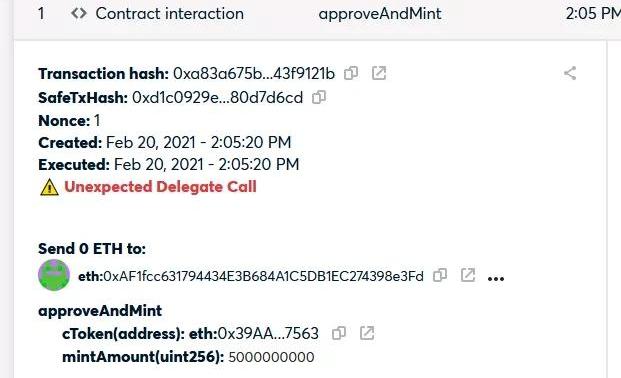Image resolution: width=621 pixels, height=378 pixels.
Task: Click the full recipient eth address text
Action: 251,276
